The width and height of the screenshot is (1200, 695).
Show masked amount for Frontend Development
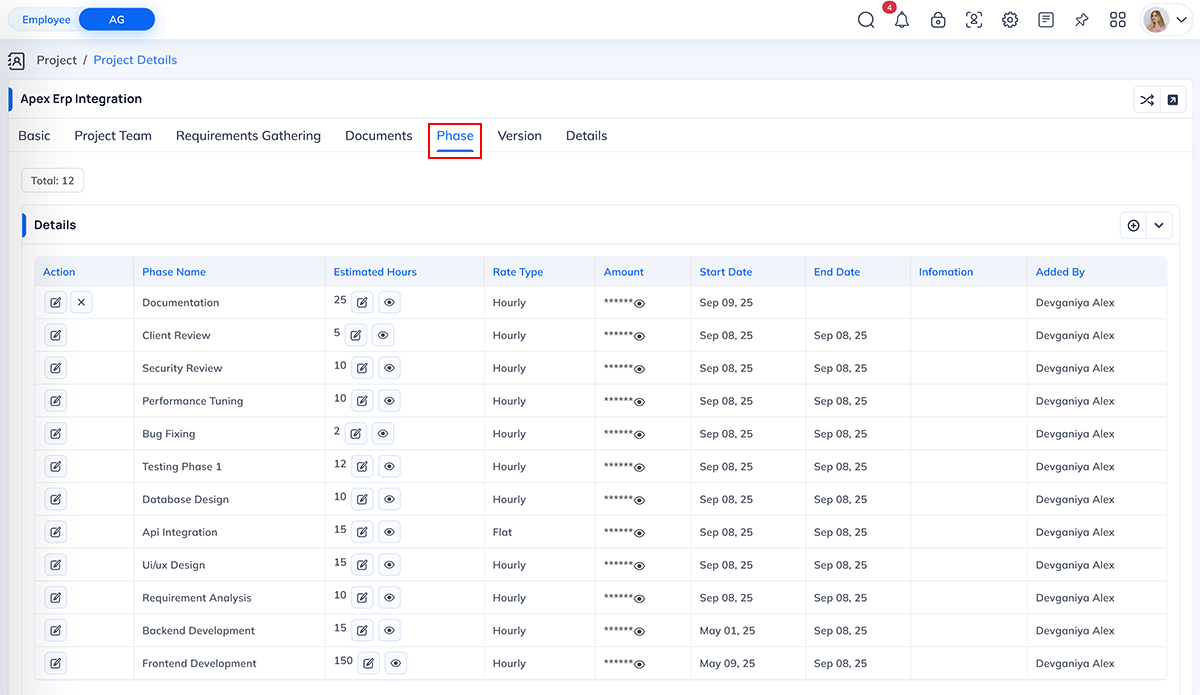[x=639, y=664]
